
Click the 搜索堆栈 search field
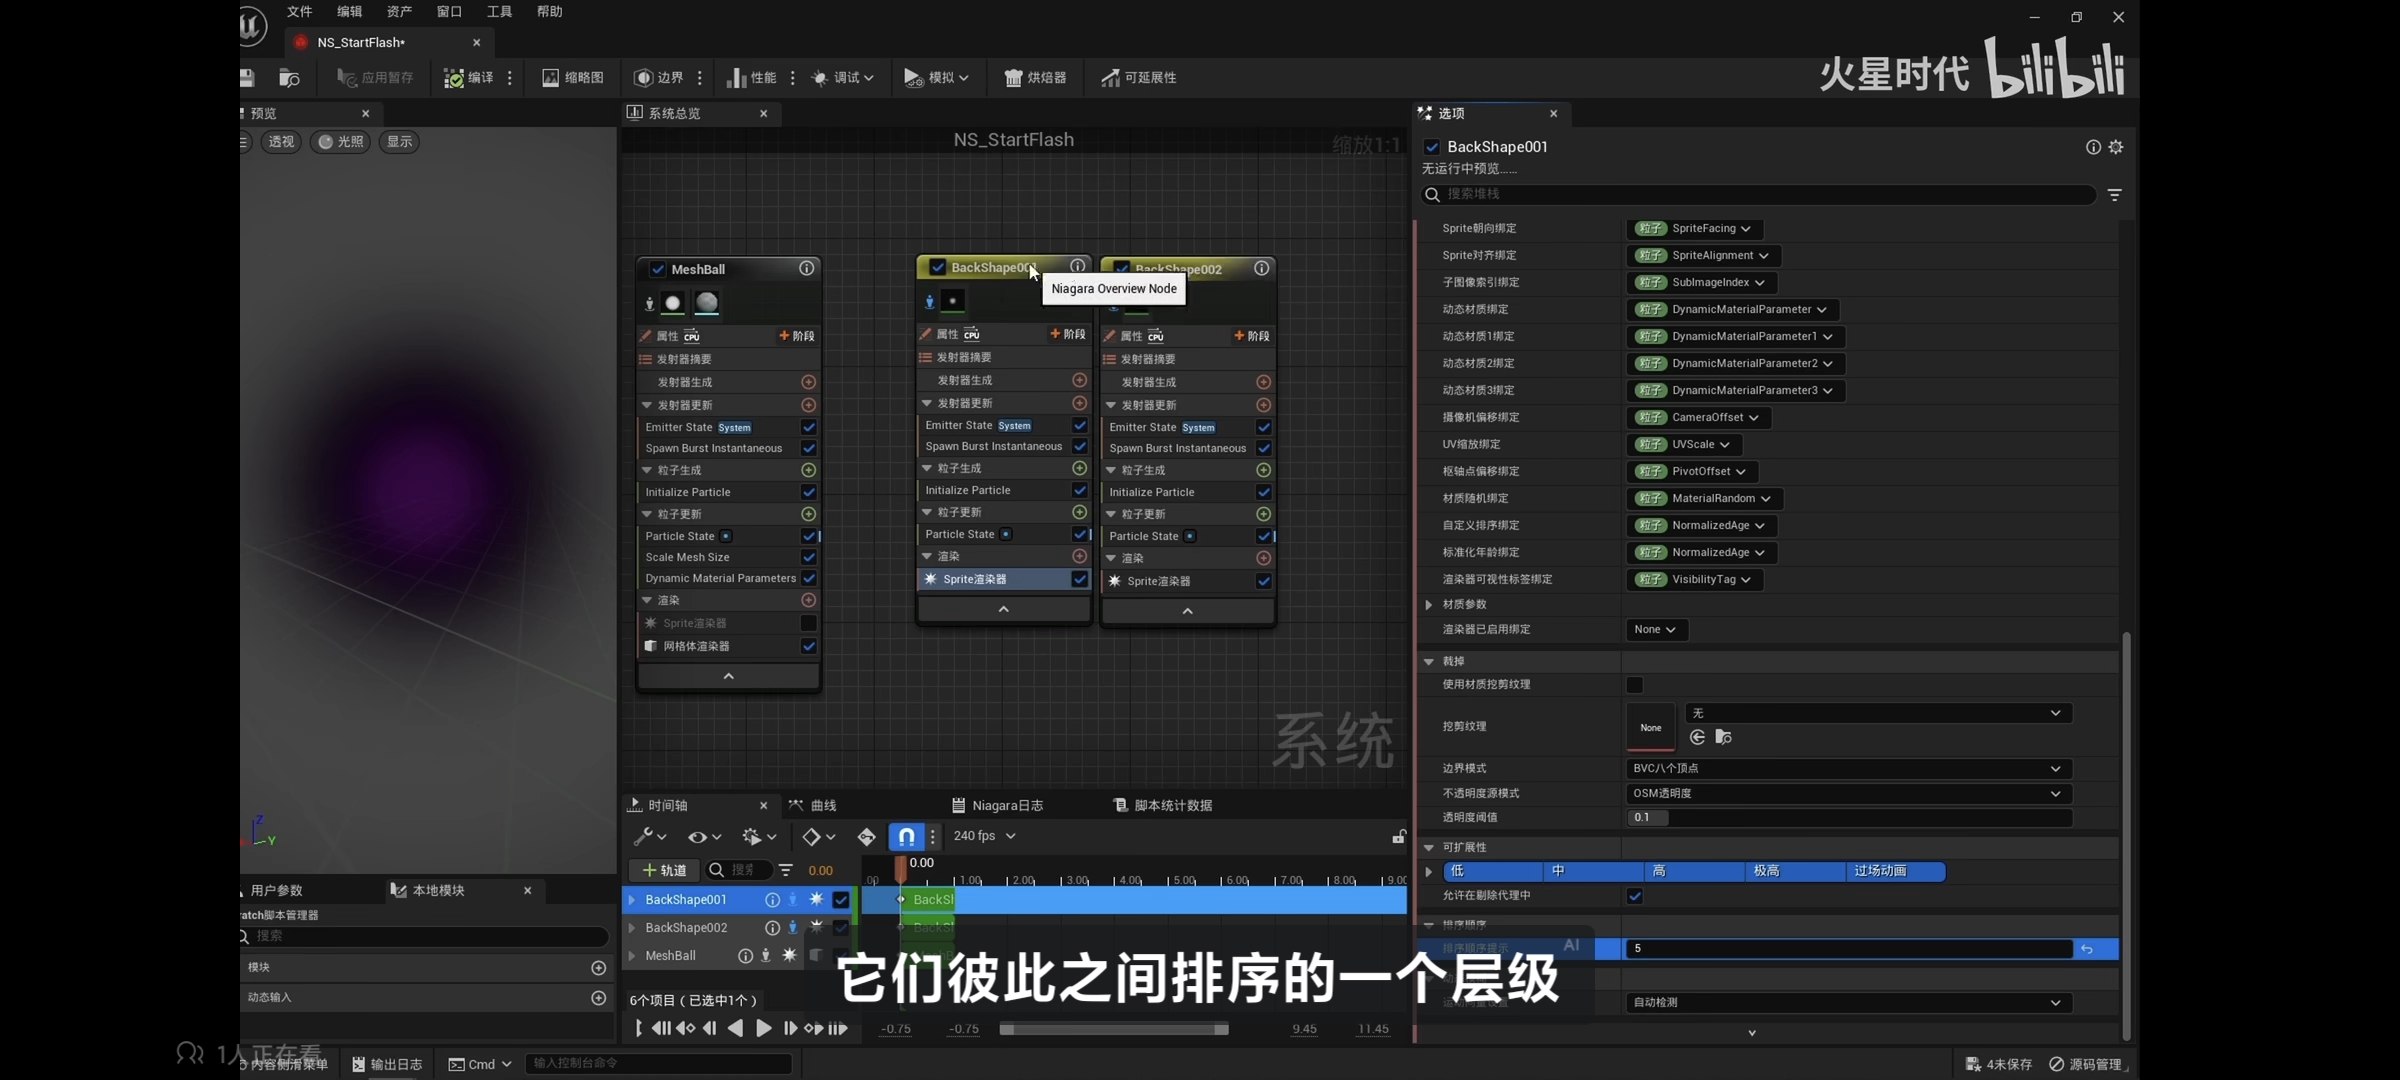[x=1760, y=194]
